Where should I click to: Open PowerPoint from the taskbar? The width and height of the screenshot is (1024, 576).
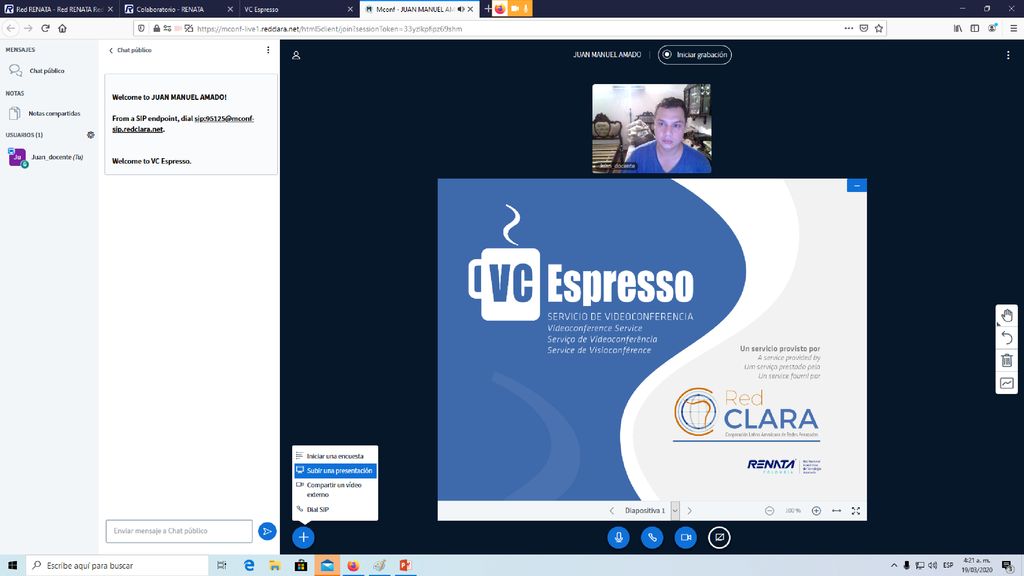pos(405,566)
